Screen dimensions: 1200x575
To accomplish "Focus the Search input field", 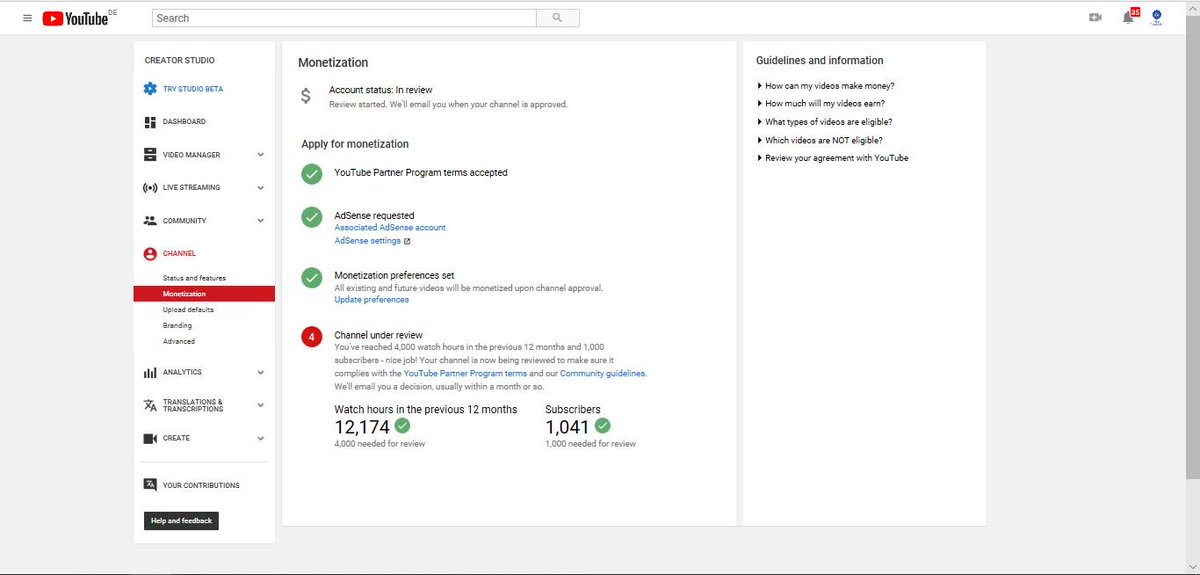I will tap(344, 18).
